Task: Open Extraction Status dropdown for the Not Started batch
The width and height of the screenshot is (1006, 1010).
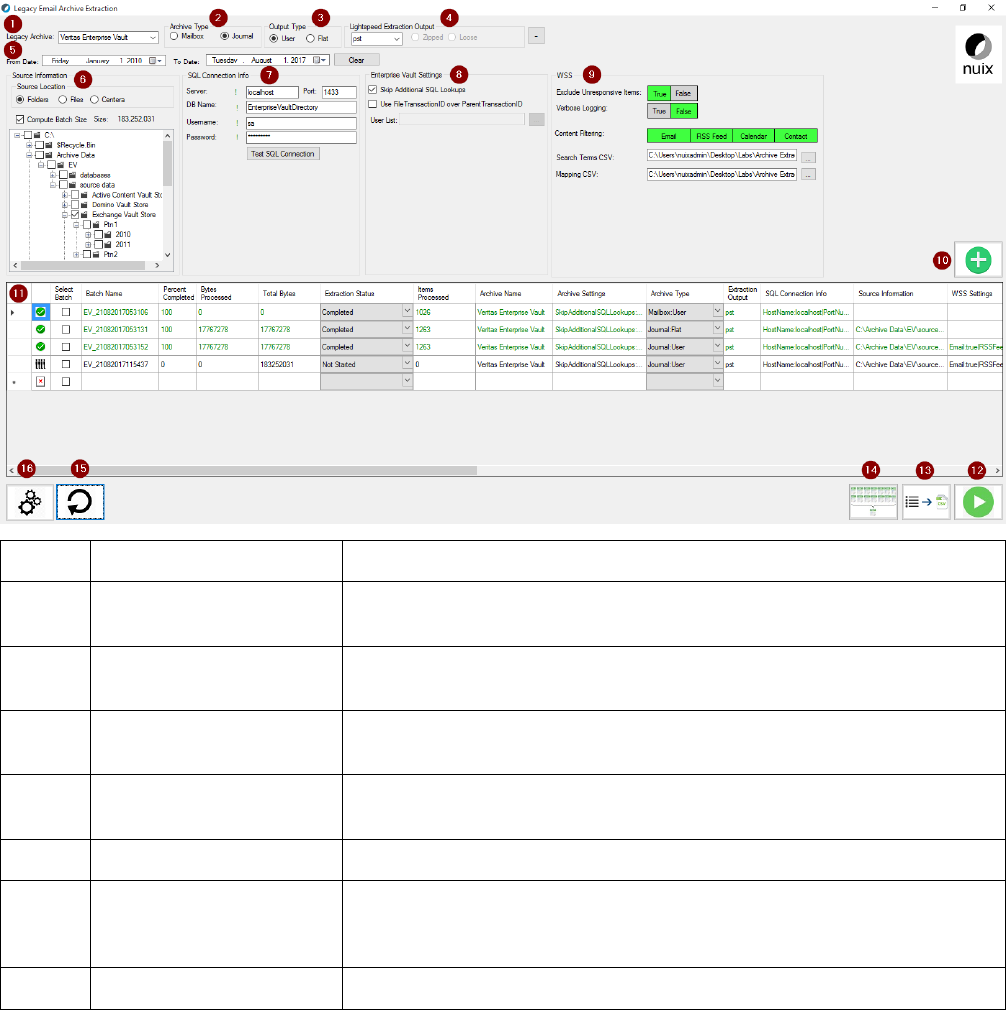Action: [x=407, y=363]
